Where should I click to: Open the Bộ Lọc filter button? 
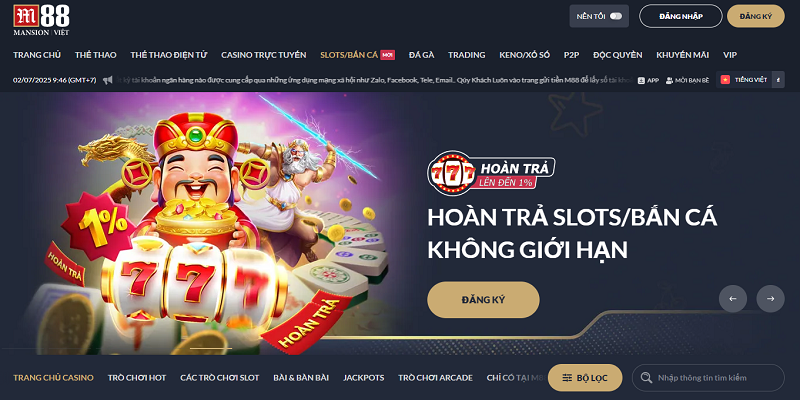(x=585, y=378)
